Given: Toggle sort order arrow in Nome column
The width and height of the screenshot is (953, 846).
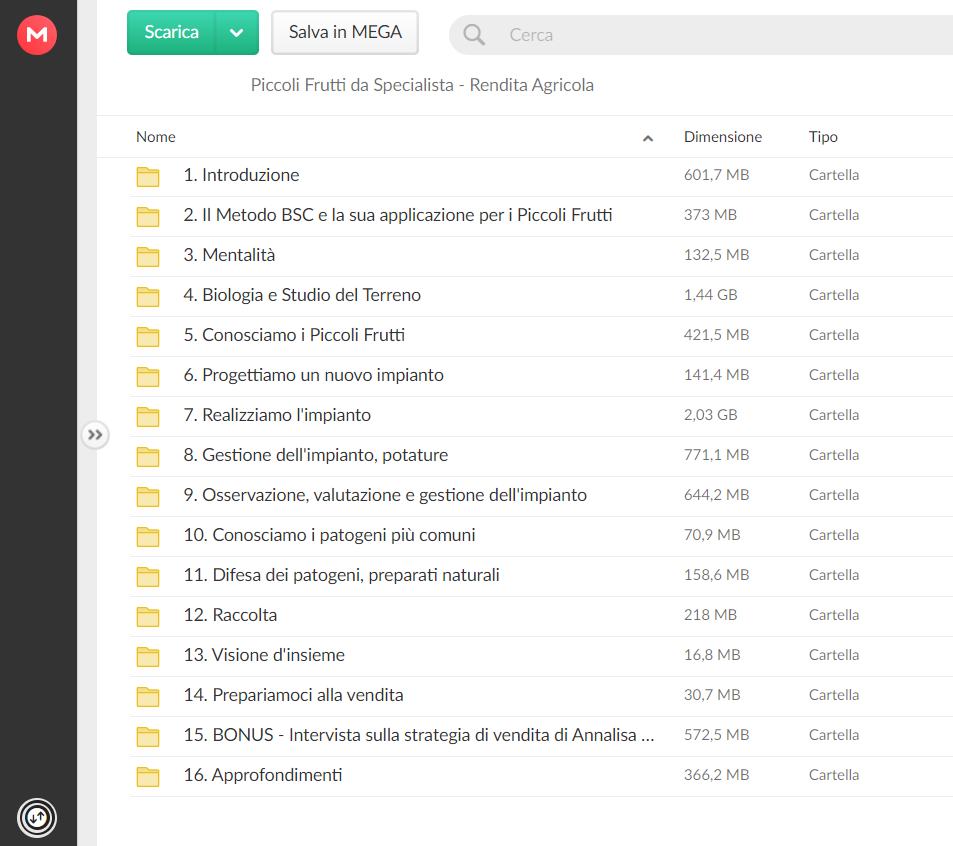Looking at the screenshot, I should pyautogui.click(x=648, y=138).
